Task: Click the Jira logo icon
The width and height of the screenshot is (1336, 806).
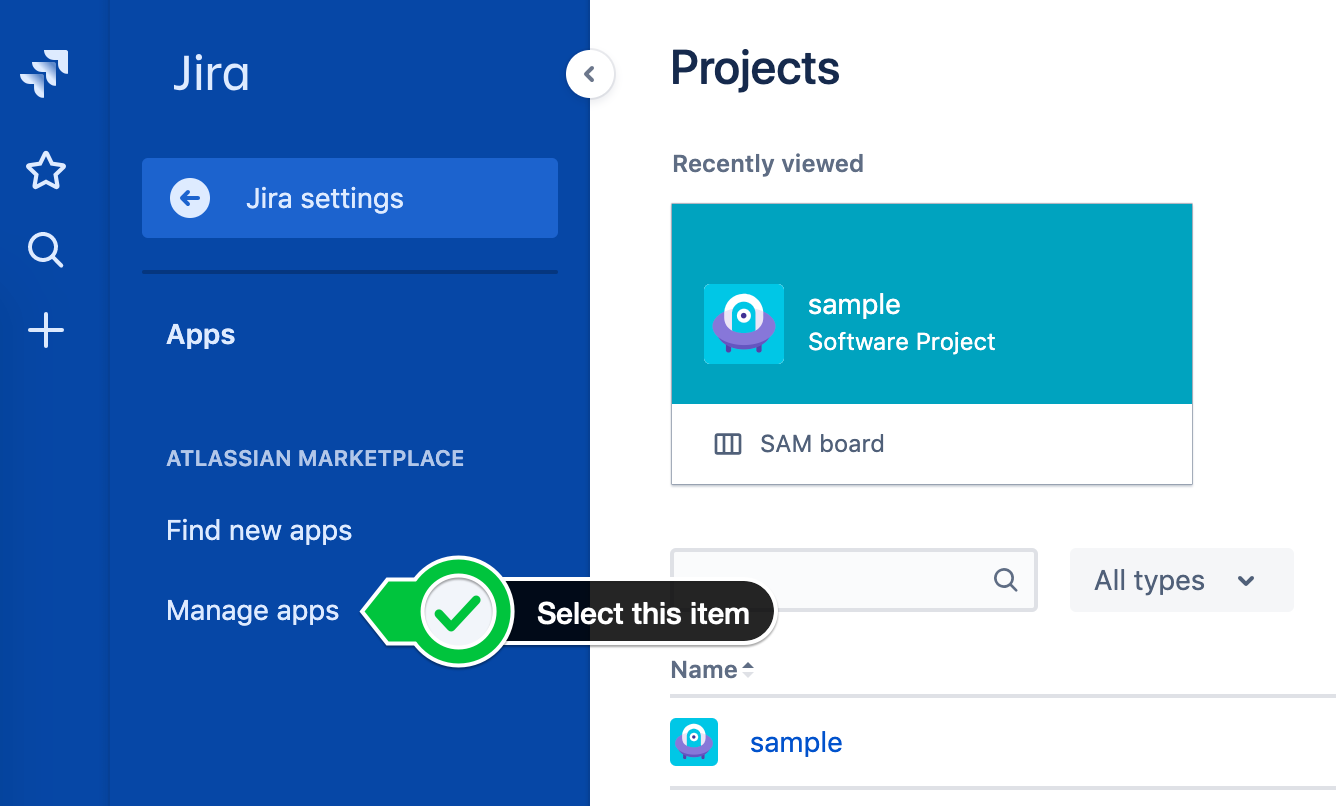Action: pos(45,75)
